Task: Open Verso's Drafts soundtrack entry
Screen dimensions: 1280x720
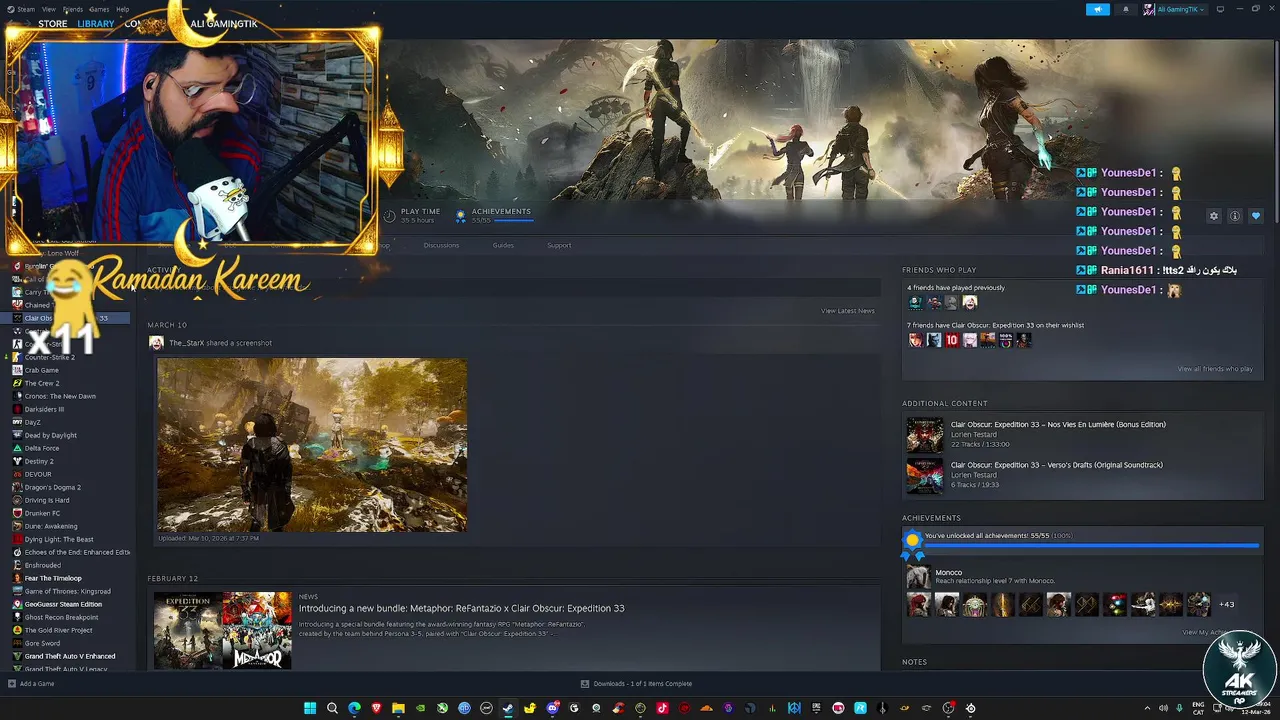Action: tap(1083, 475)
